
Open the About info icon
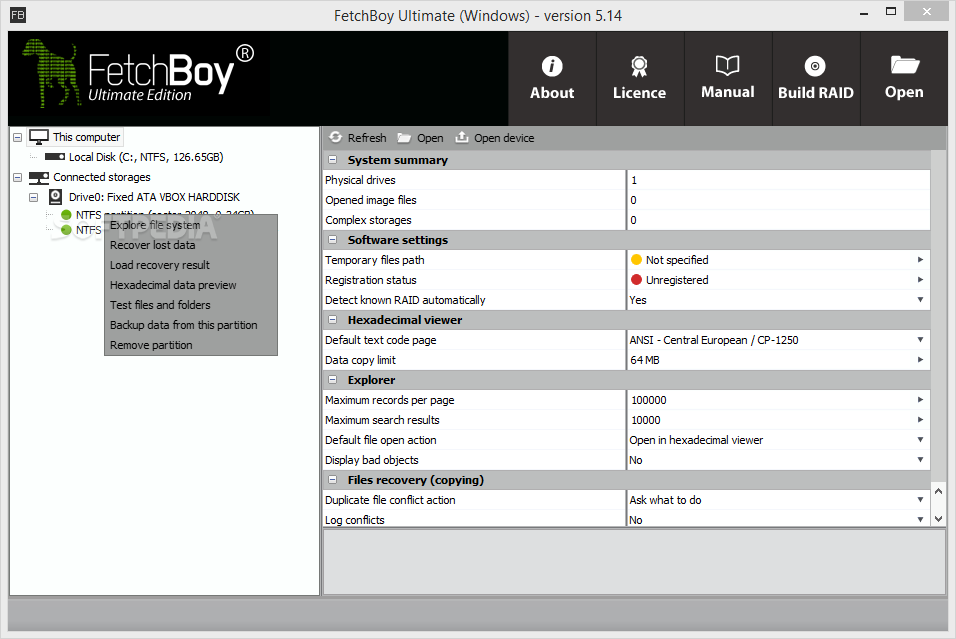coord(552,66)
